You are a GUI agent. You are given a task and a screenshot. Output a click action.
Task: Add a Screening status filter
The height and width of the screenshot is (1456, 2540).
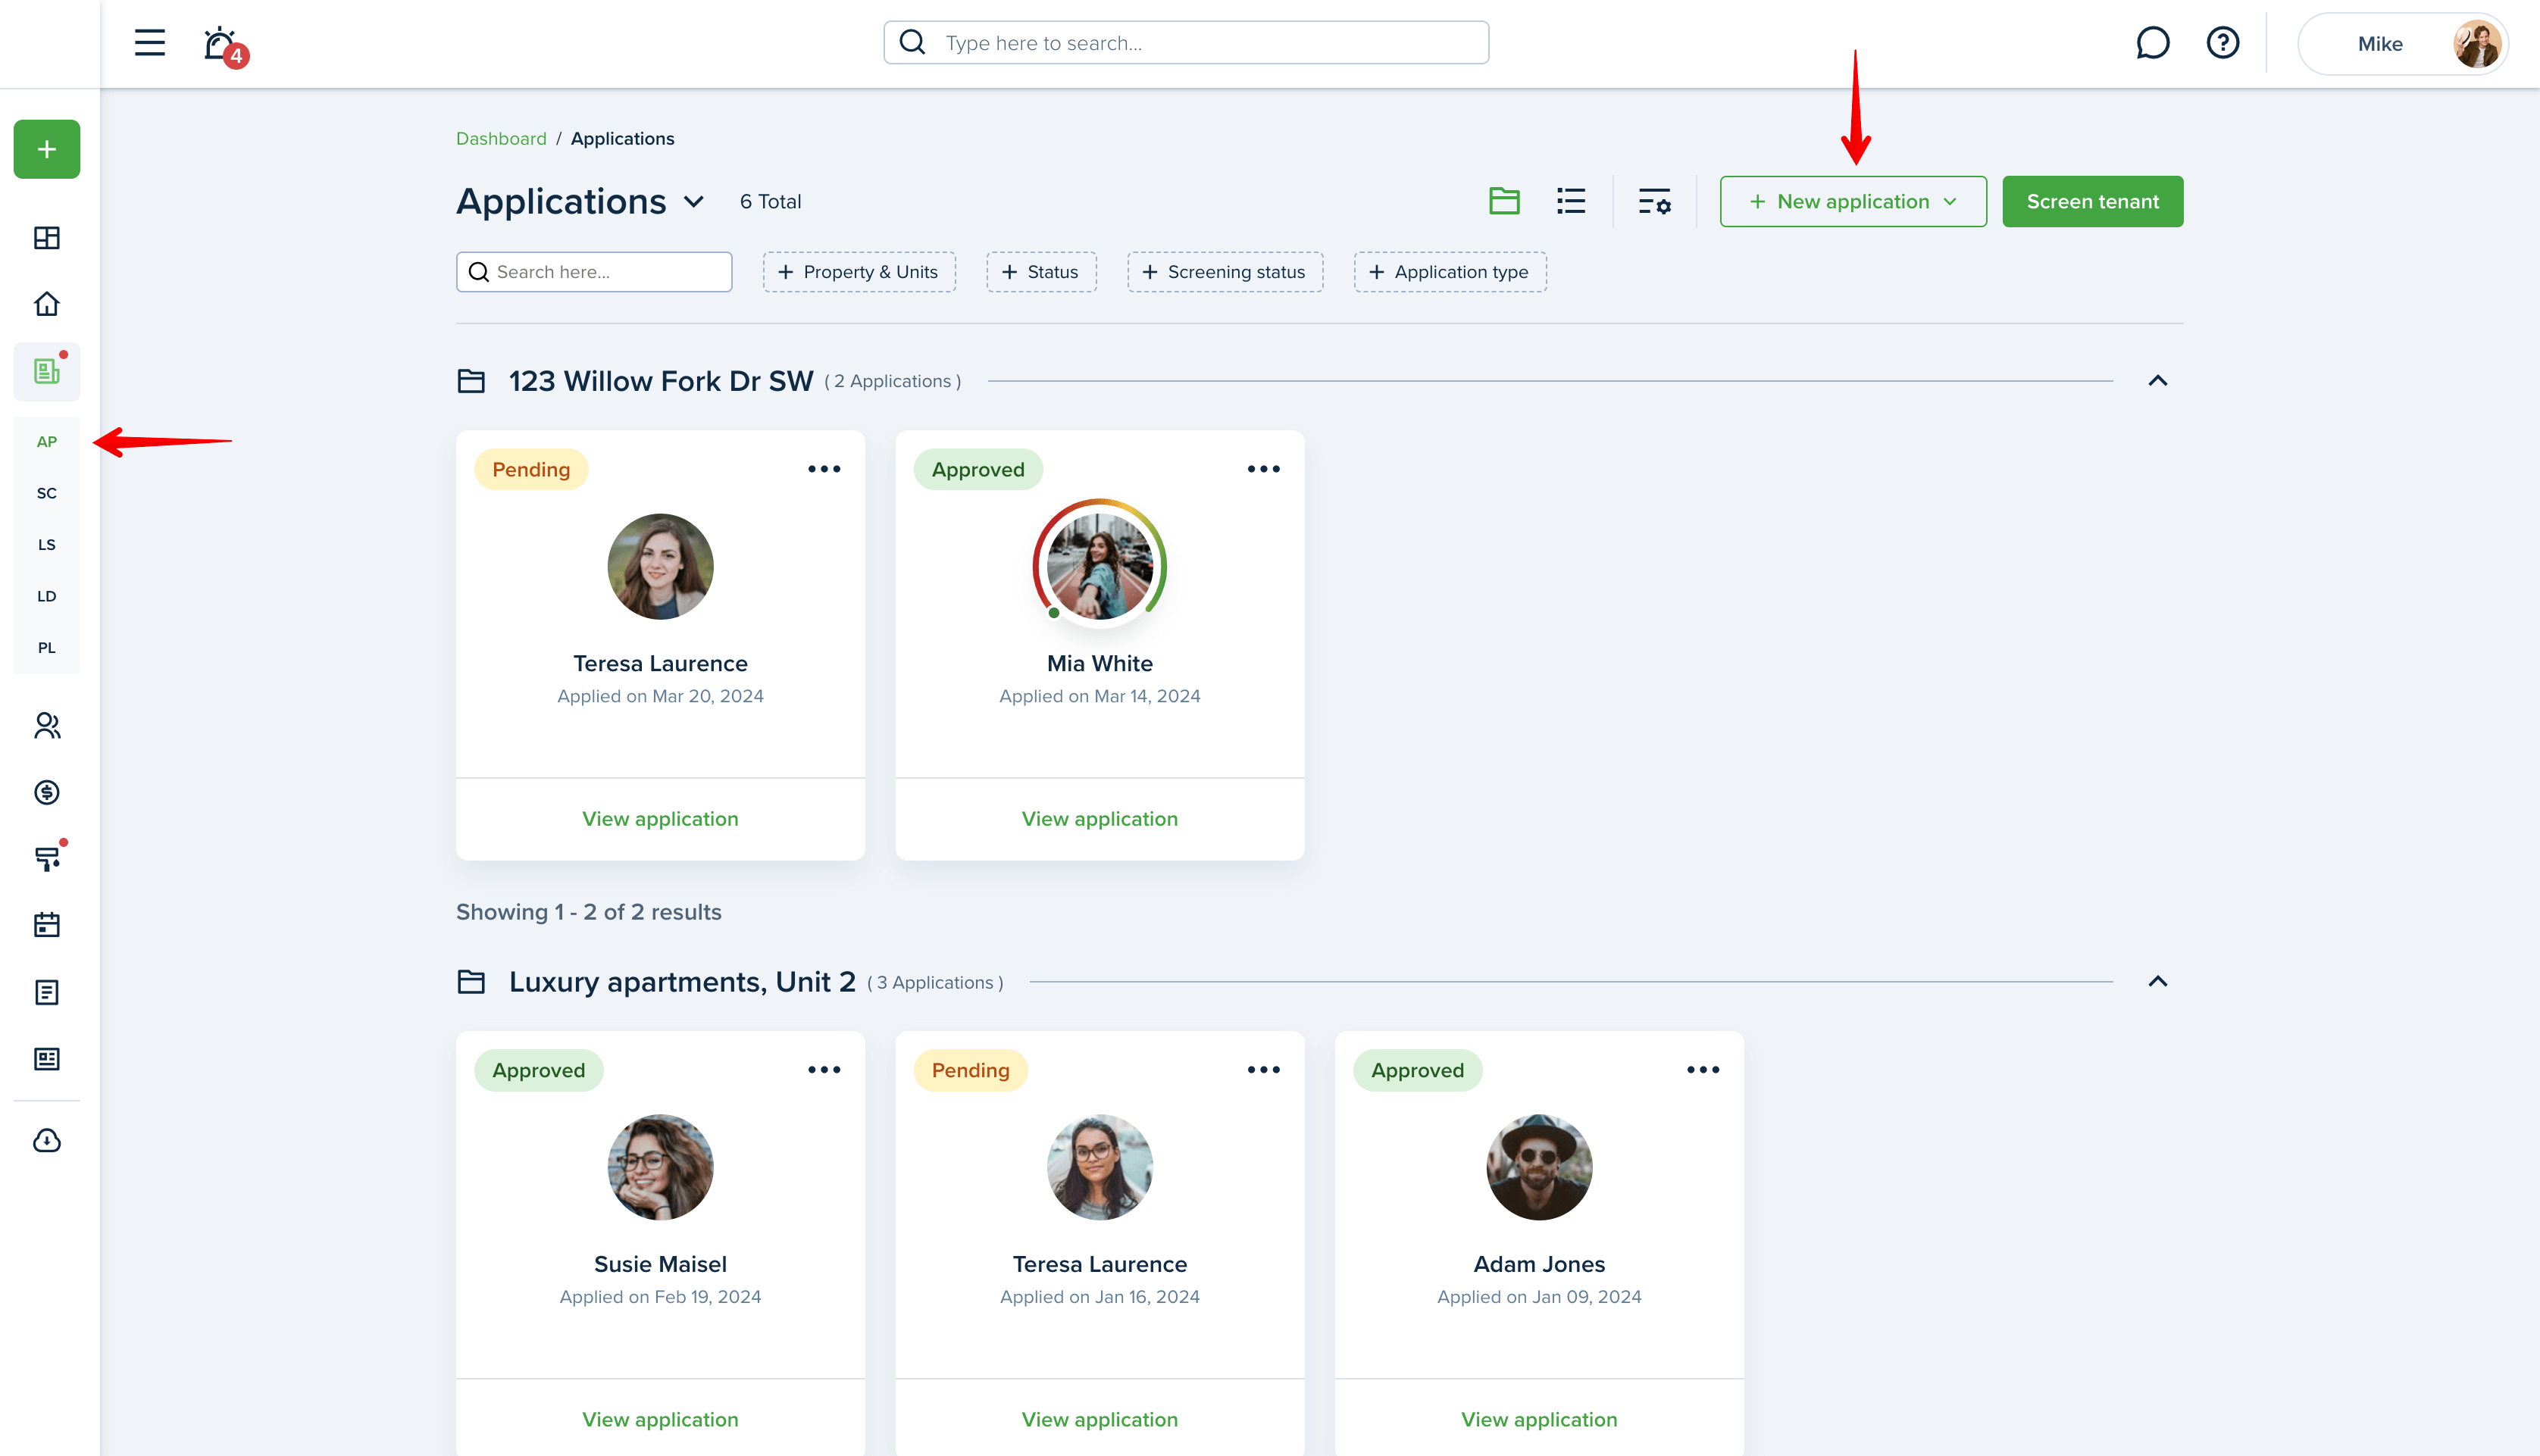pos(1225,272)
